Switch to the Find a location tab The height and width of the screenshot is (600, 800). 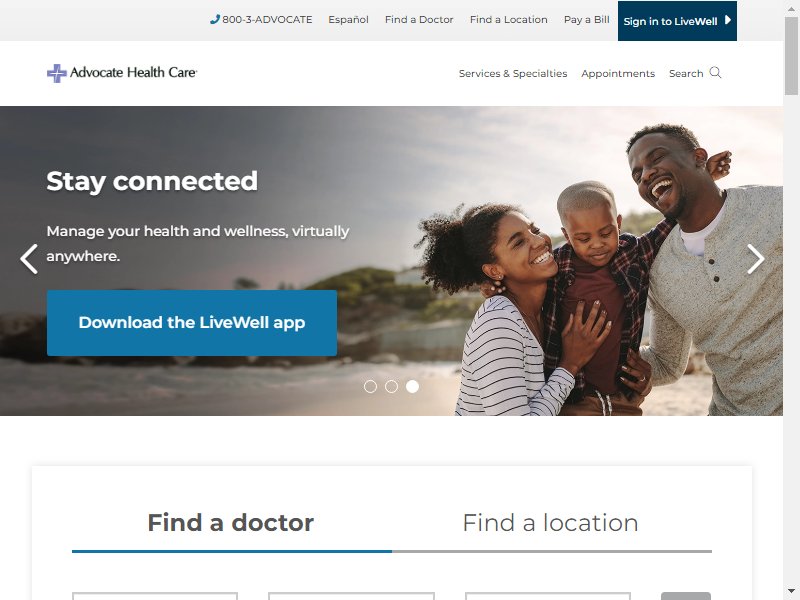(x=551, y=523)
